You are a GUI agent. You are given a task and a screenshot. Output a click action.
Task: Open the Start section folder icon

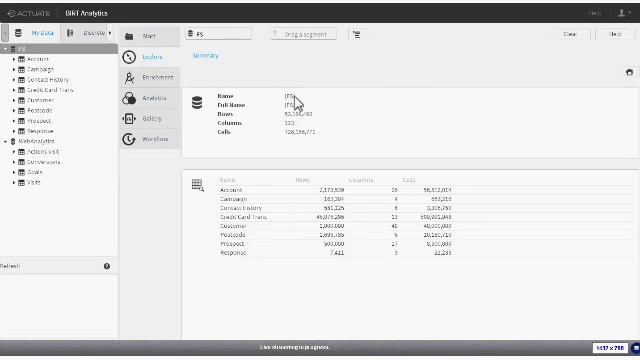129,36
